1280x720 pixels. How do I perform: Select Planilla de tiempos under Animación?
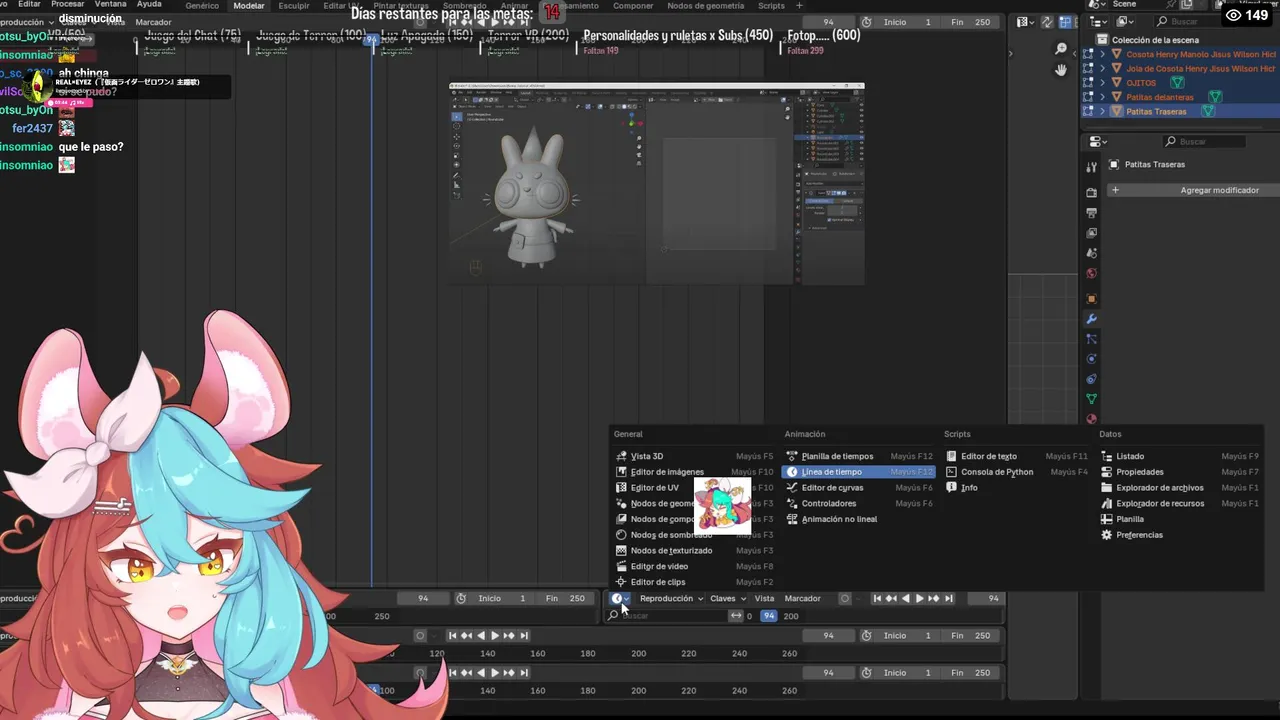859,456
